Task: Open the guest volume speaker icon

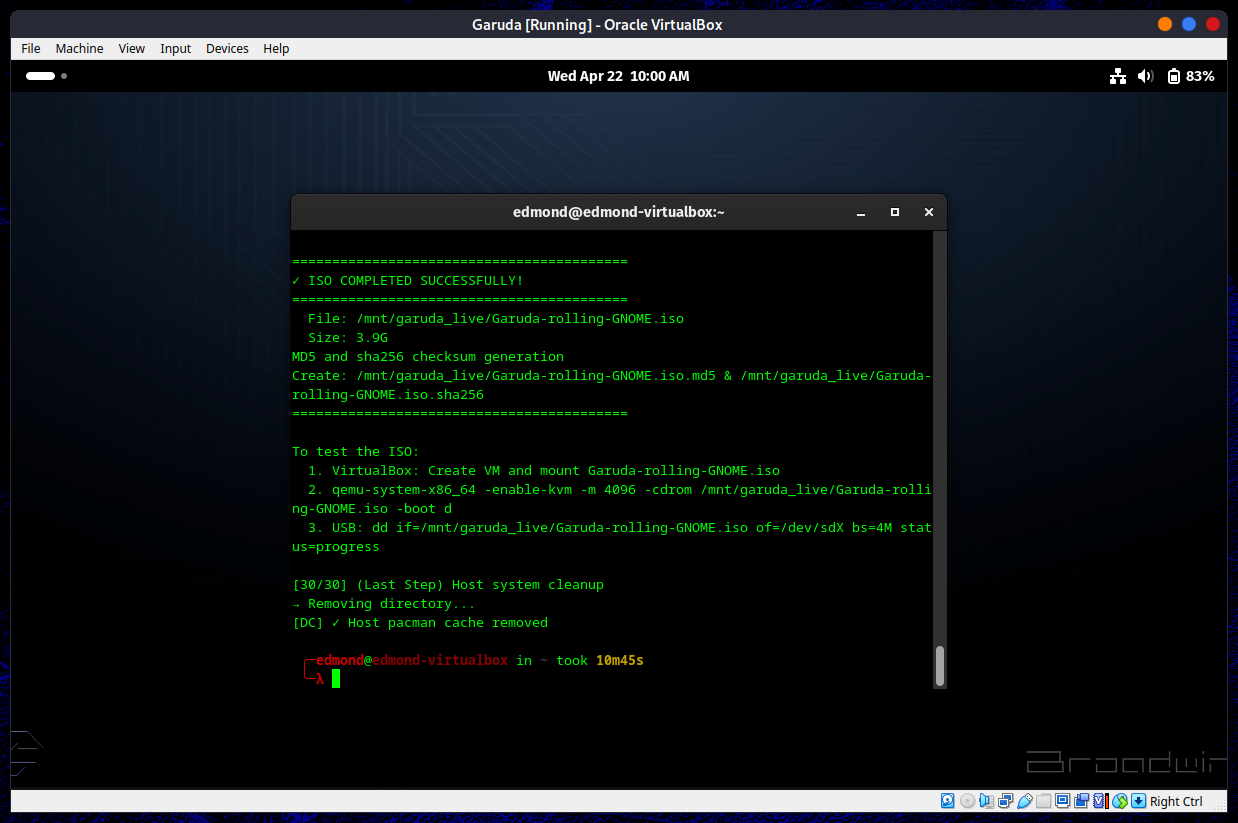Action: 1145,76
